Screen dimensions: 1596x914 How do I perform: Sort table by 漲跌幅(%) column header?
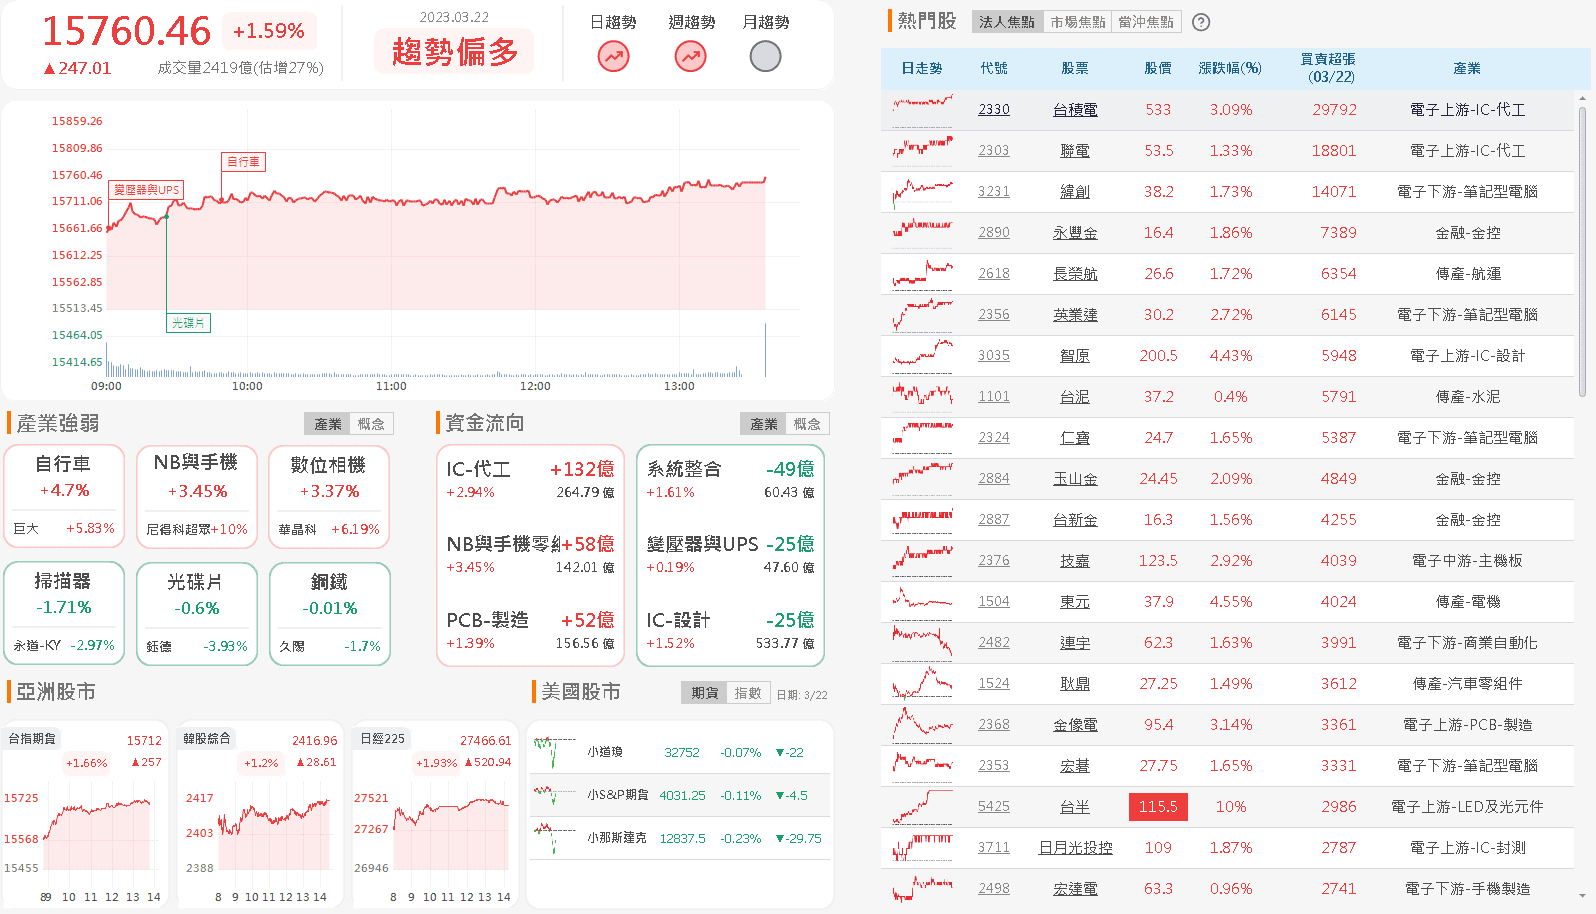click(x=1230, y=68)
